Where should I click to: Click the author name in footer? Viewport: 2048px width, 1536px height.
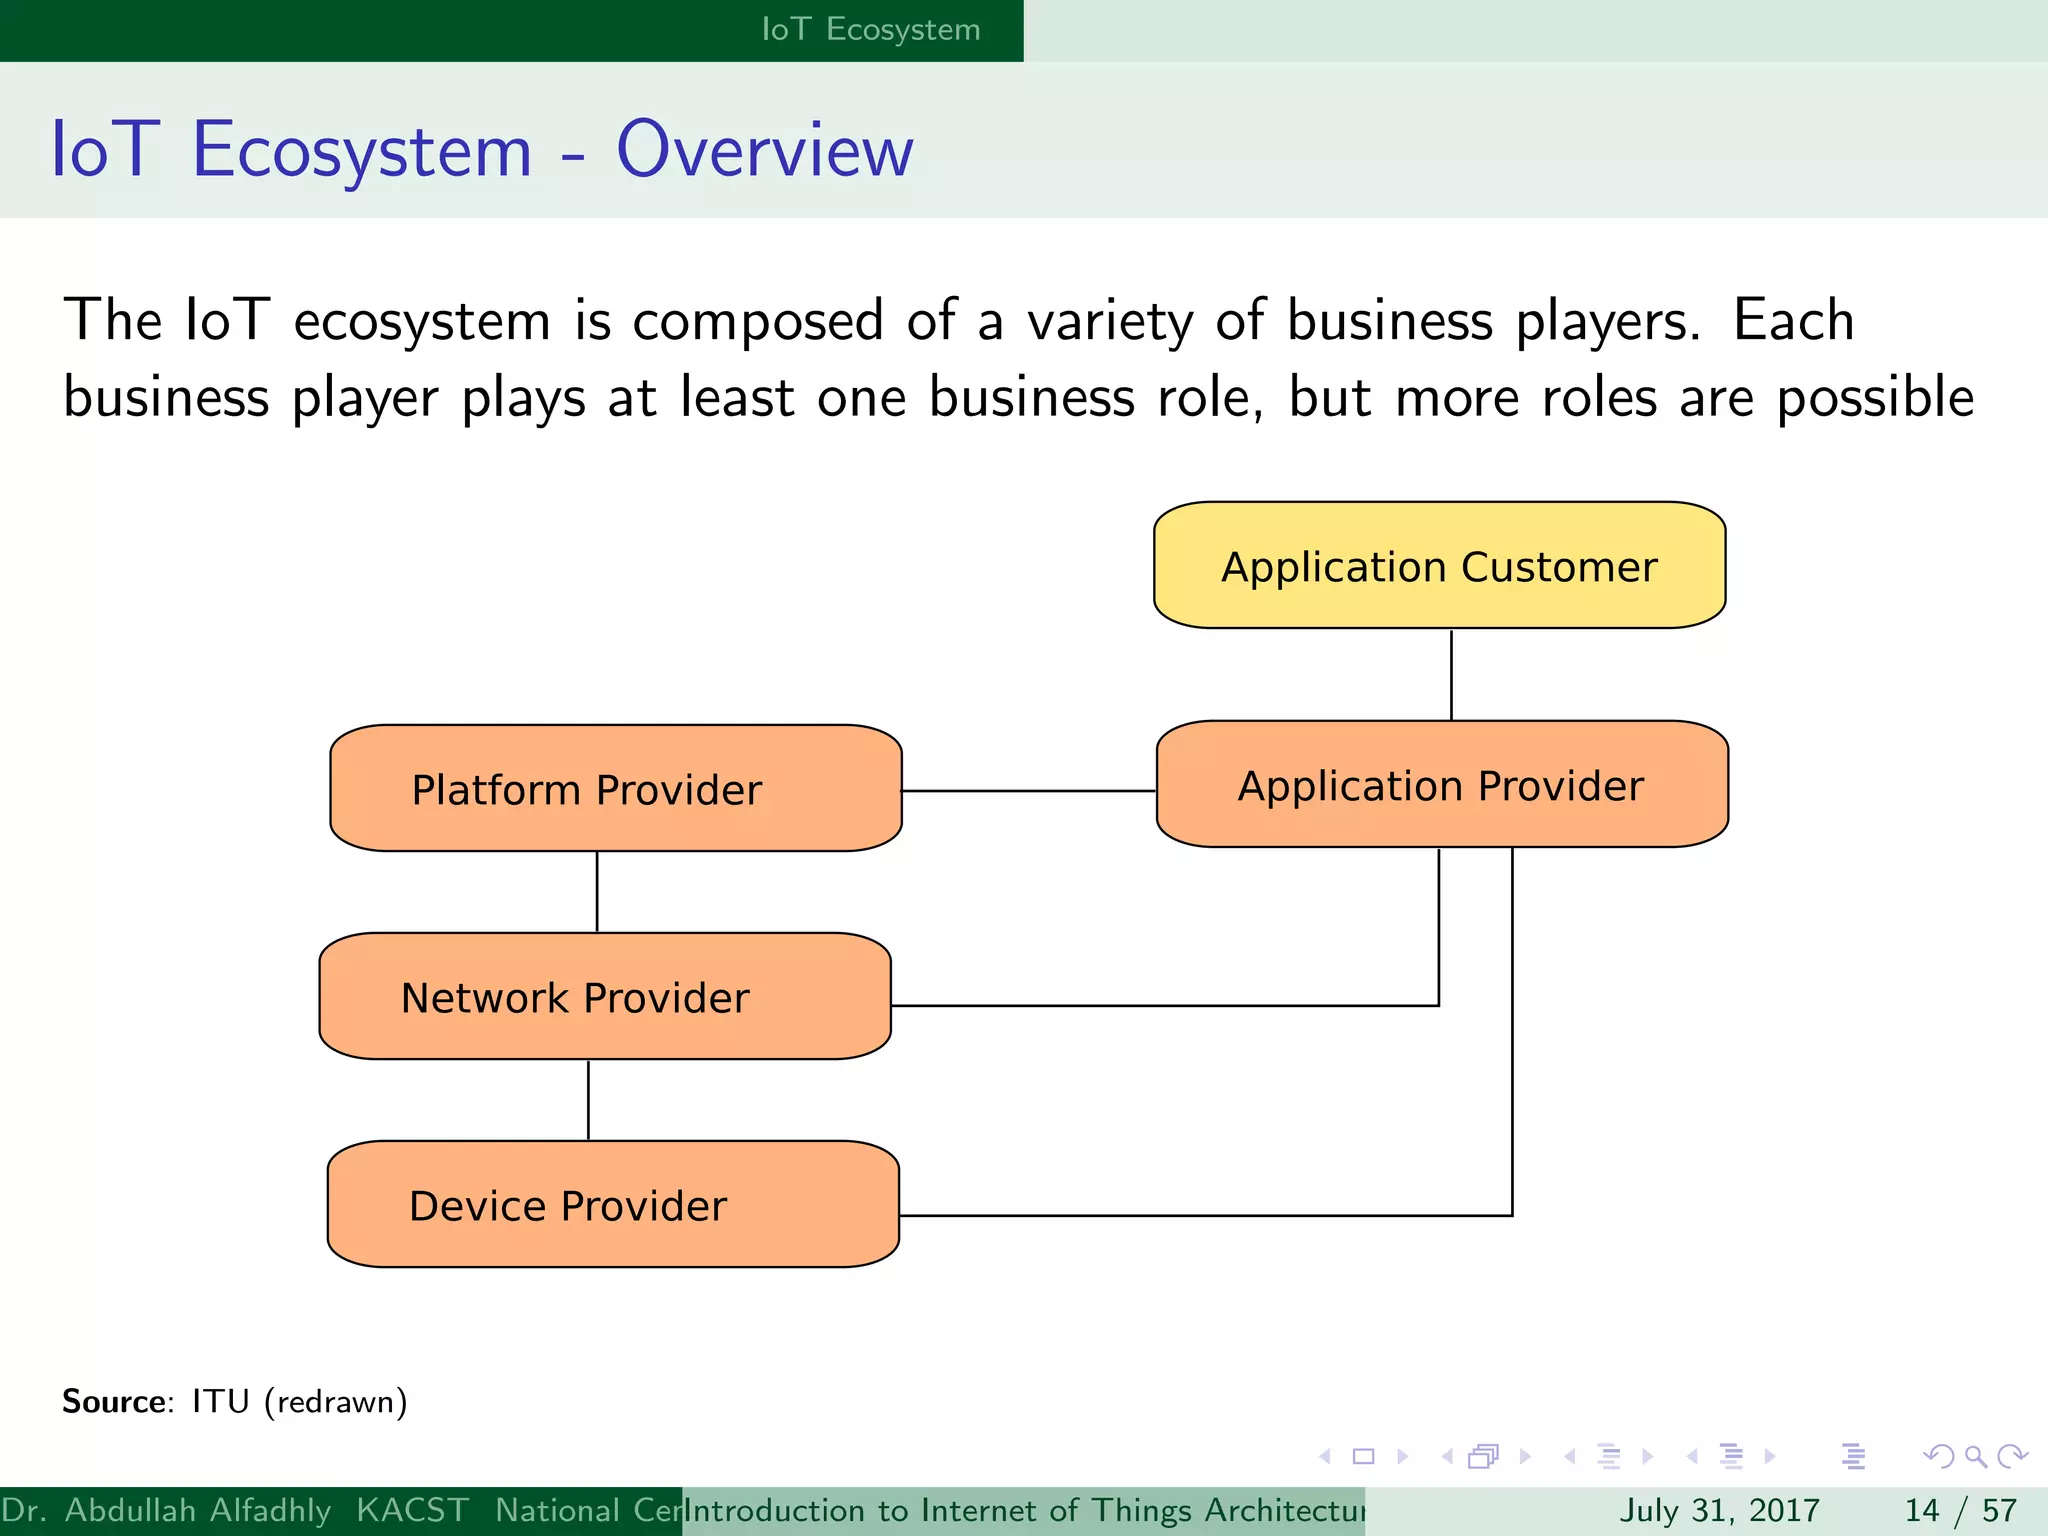click(166, 1510)
